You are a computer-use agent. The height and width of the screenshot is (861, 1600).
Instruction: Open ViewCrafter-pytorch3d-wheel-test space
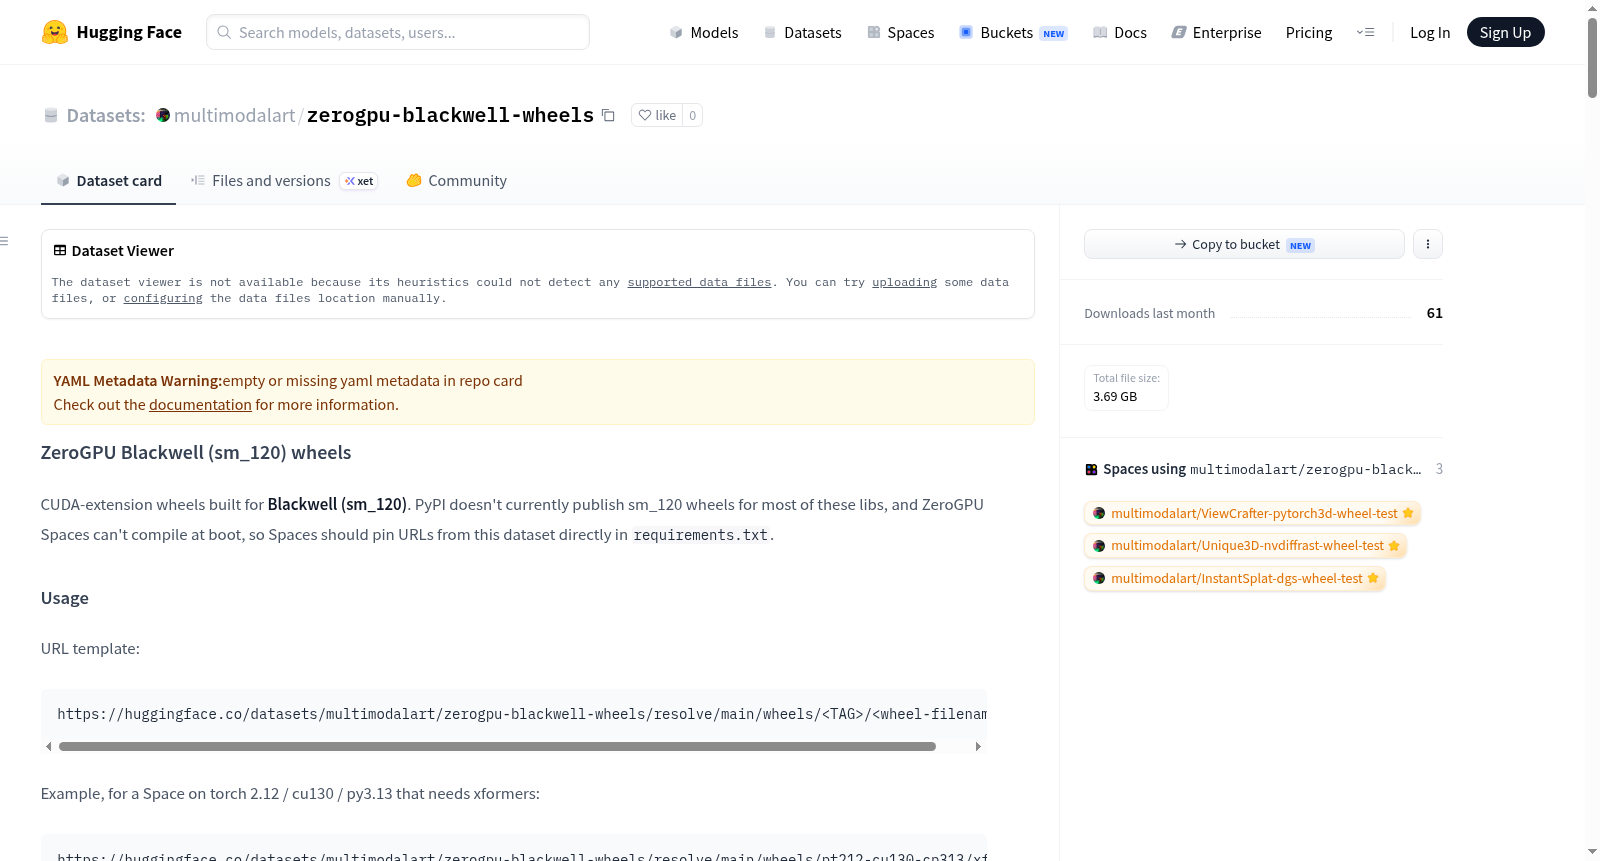[1252, 513]
